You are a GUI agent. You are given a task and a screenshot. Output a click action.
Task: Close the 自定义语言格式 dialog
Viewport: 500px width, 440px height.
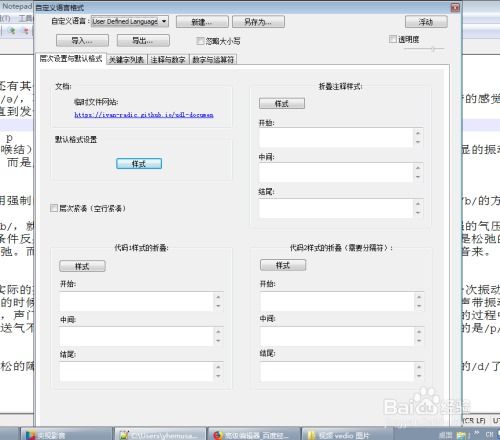tap(455, 8)
